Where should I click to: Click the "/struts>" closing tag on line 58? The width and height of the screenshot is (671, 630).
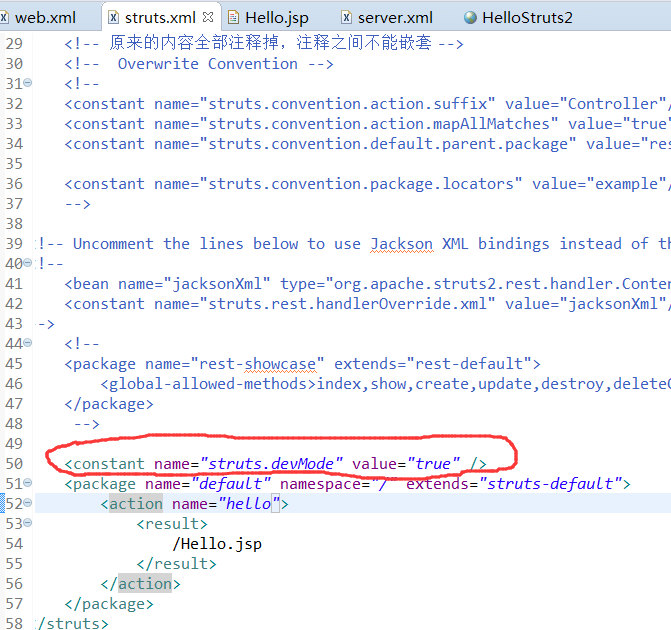(x=73, y=623)
